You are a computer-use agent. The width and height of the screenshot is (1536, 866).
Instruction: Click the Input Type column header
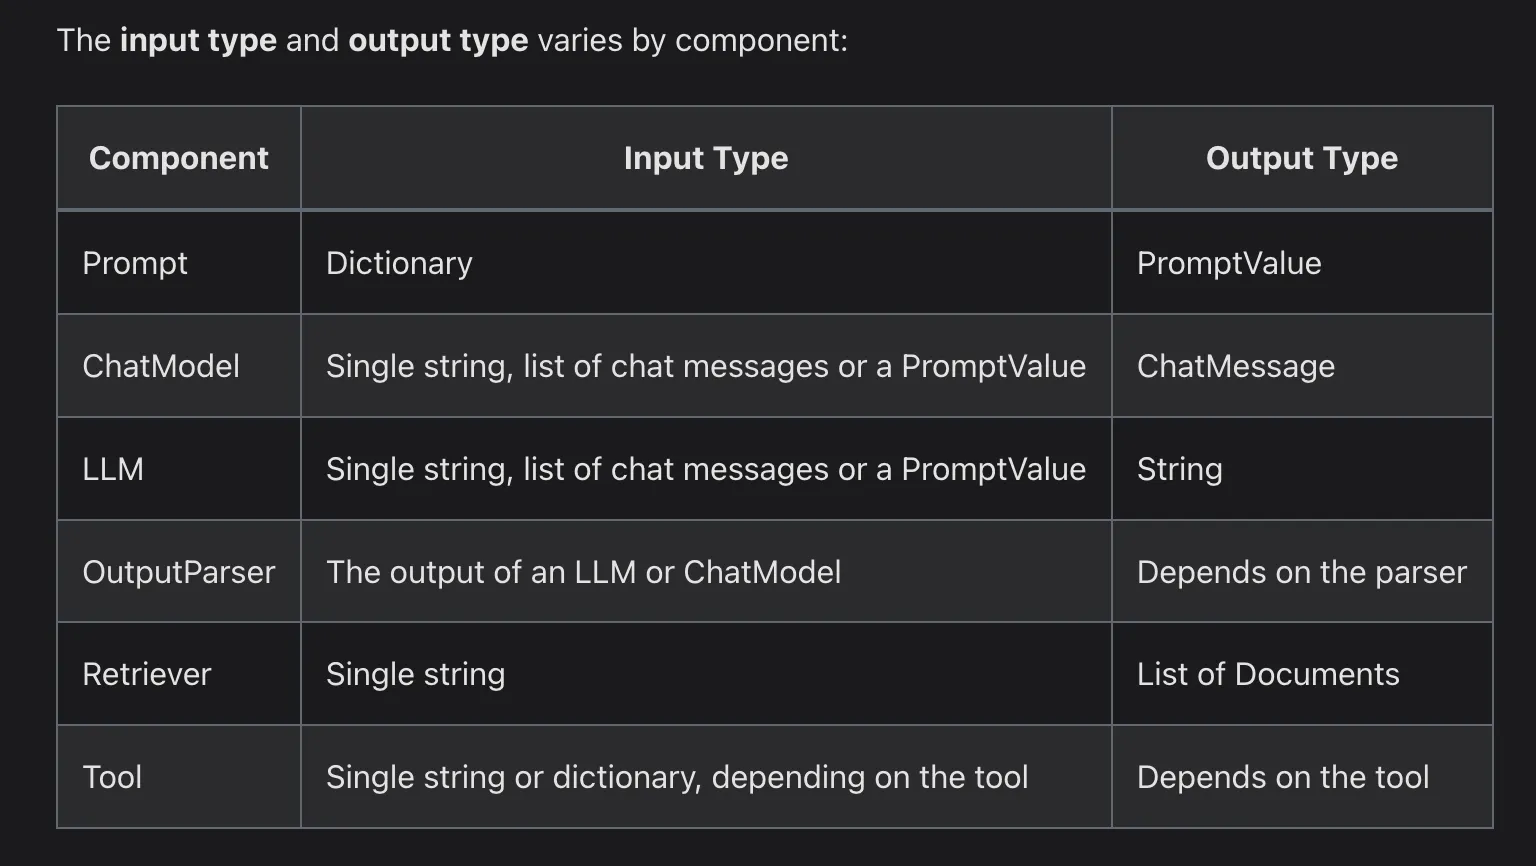coord(705,158)
